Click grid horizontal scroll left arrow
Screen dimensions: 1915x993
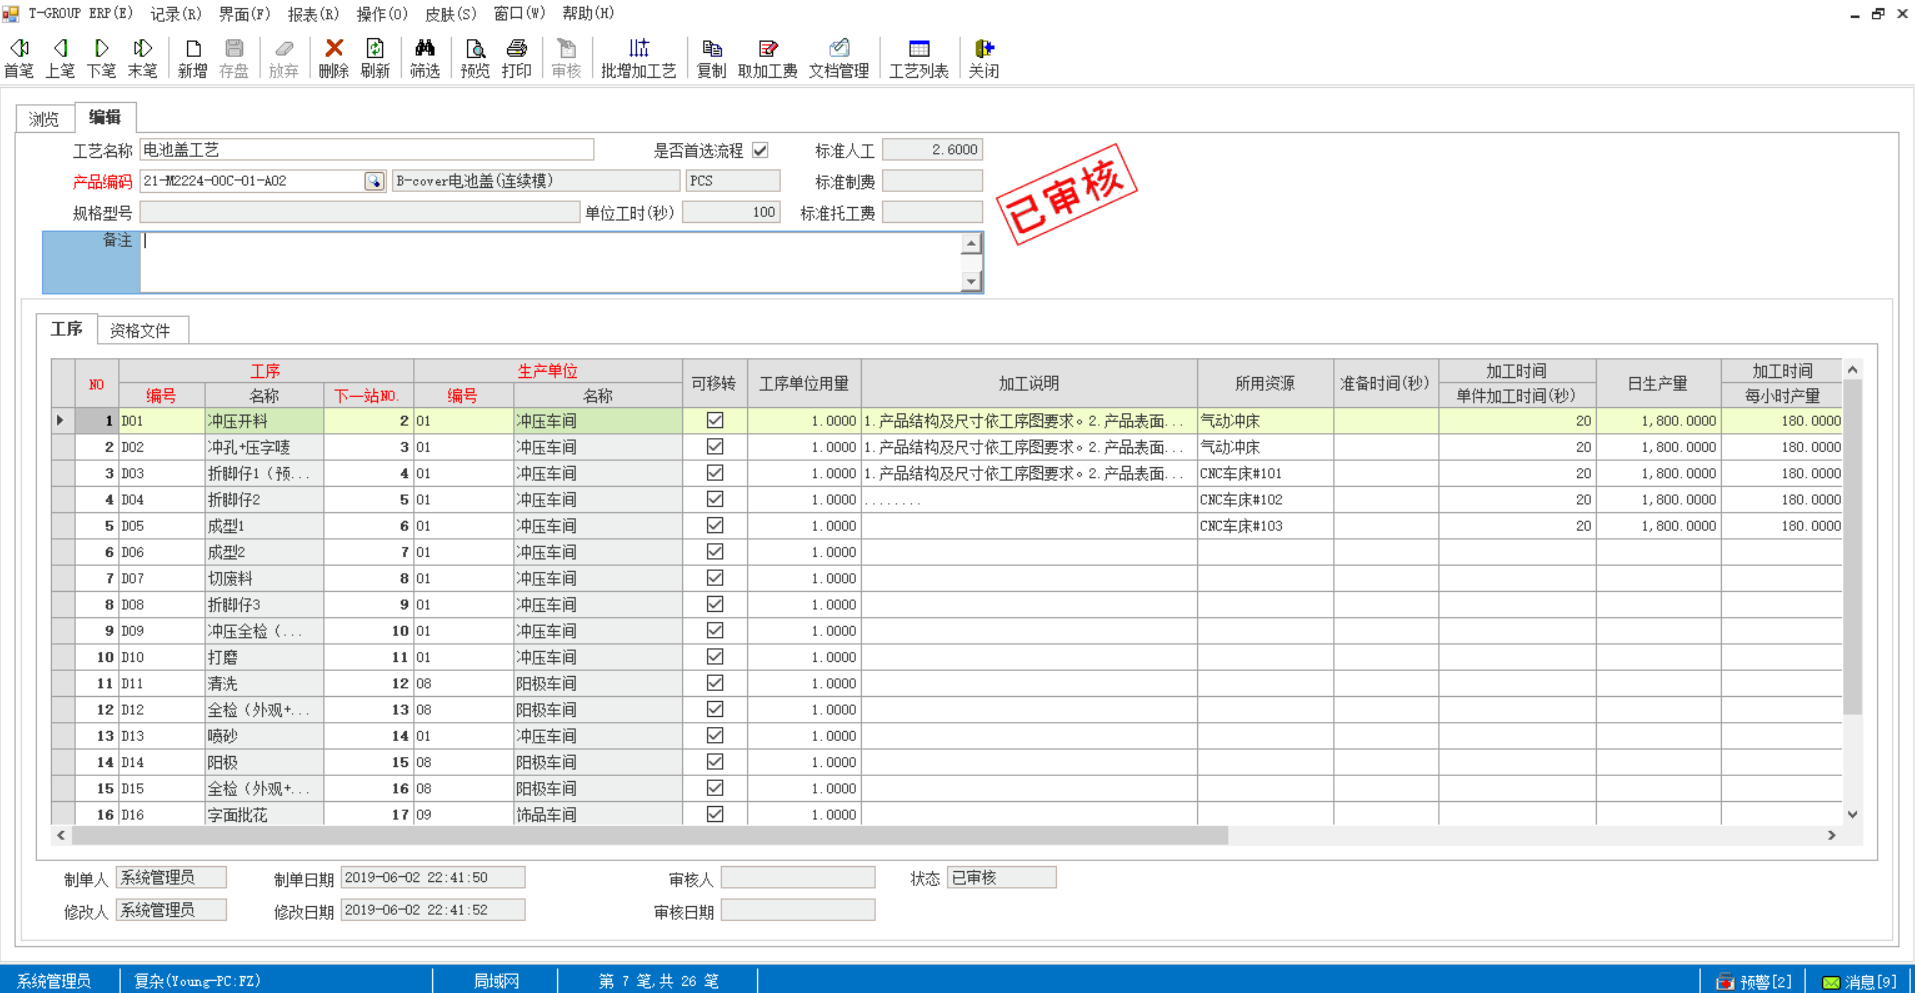point(61,835)
